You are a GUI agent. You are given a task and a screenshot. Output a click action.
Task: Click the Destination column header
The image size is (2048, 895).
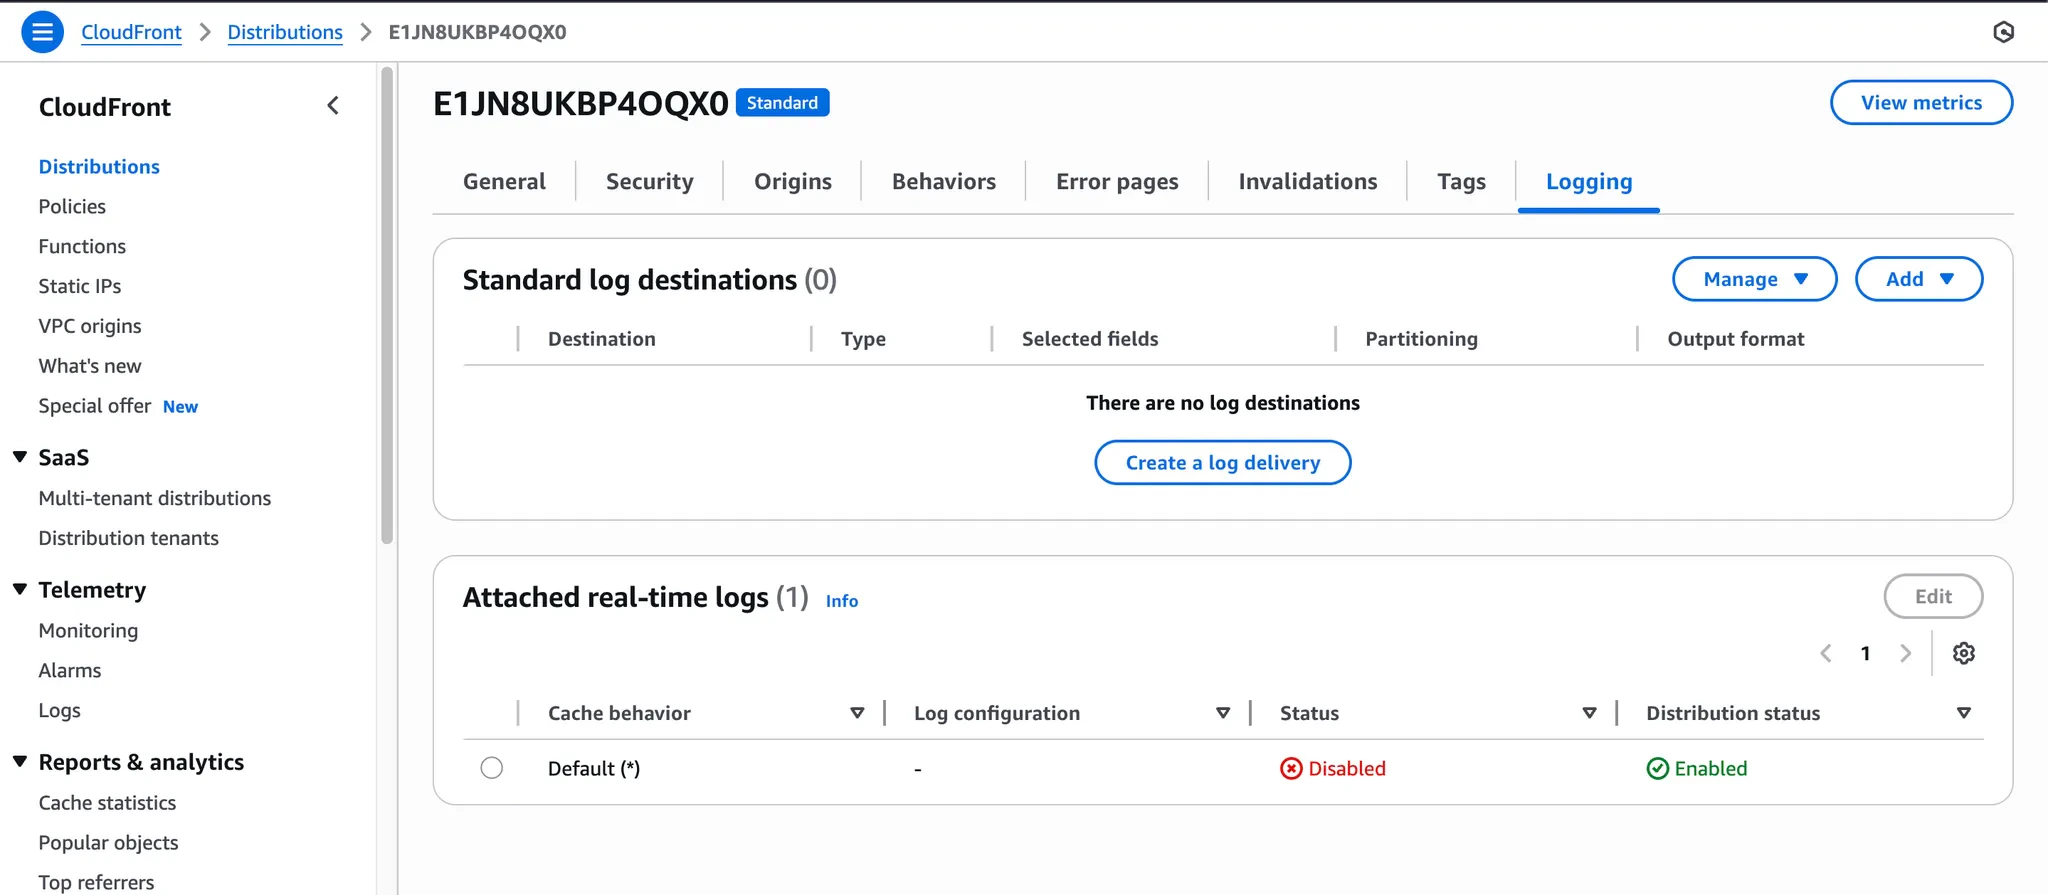coord(601,339)
